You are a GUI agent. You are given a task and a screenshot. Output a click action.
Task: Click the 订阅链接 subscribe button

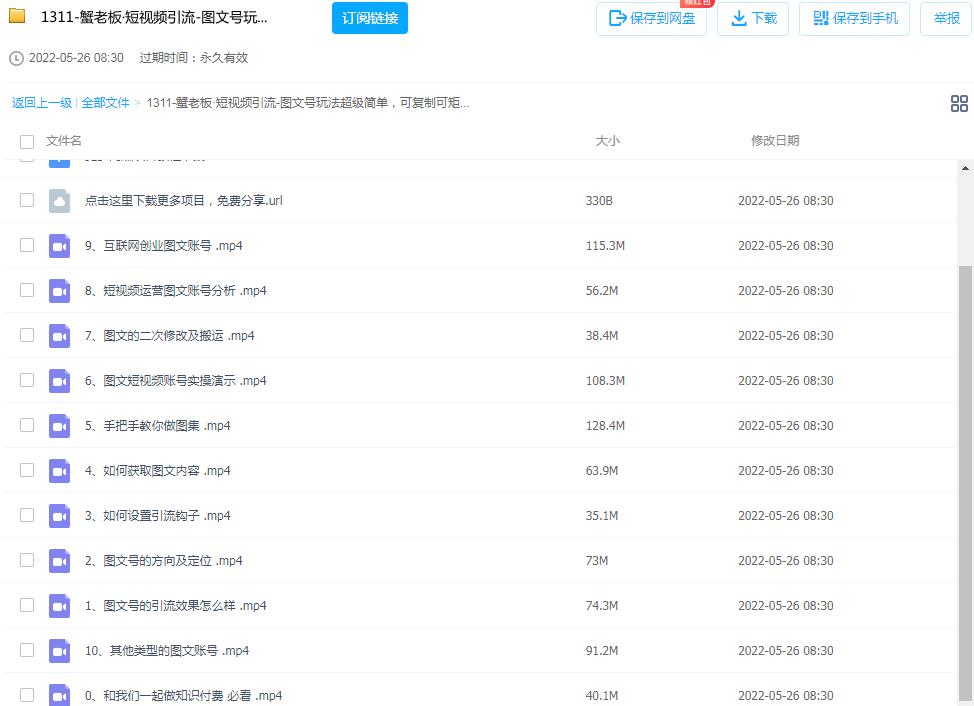point(370,18)
